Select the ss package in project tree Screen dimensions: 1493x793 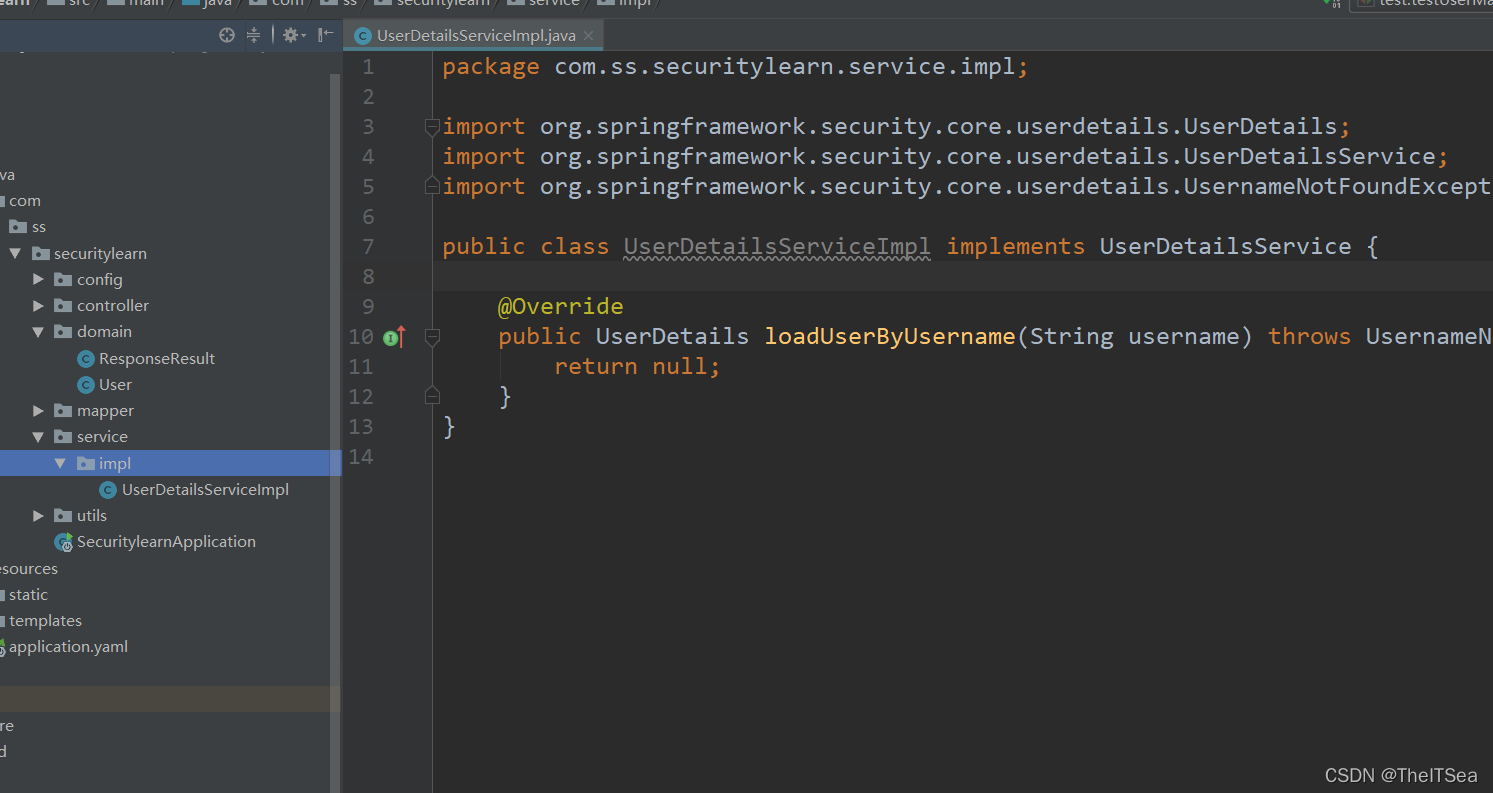click(x=39, y=227)
